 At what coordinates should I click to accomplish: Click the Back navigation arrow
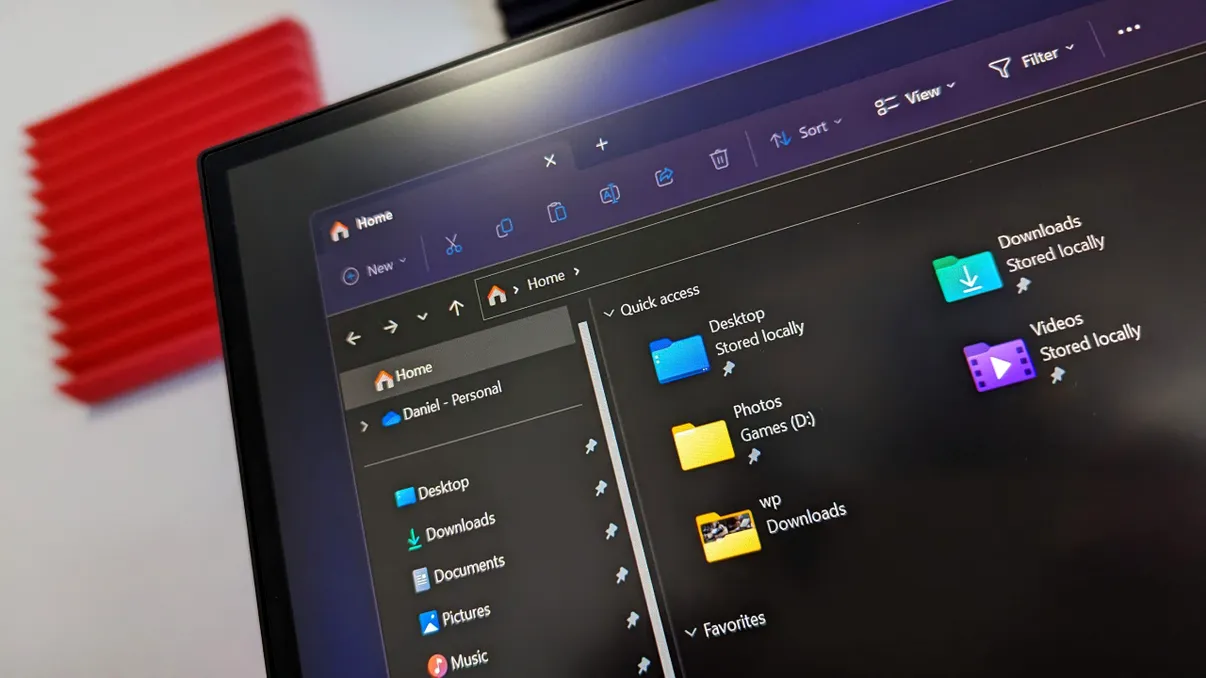pyautogui.click(x=352, y=338)
